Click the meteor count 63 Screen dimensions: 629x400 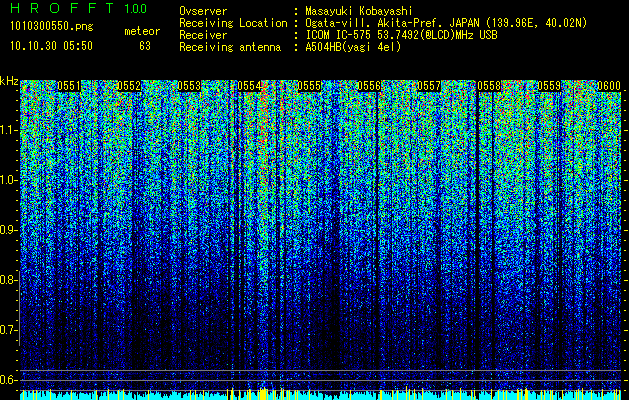(145, 46)
